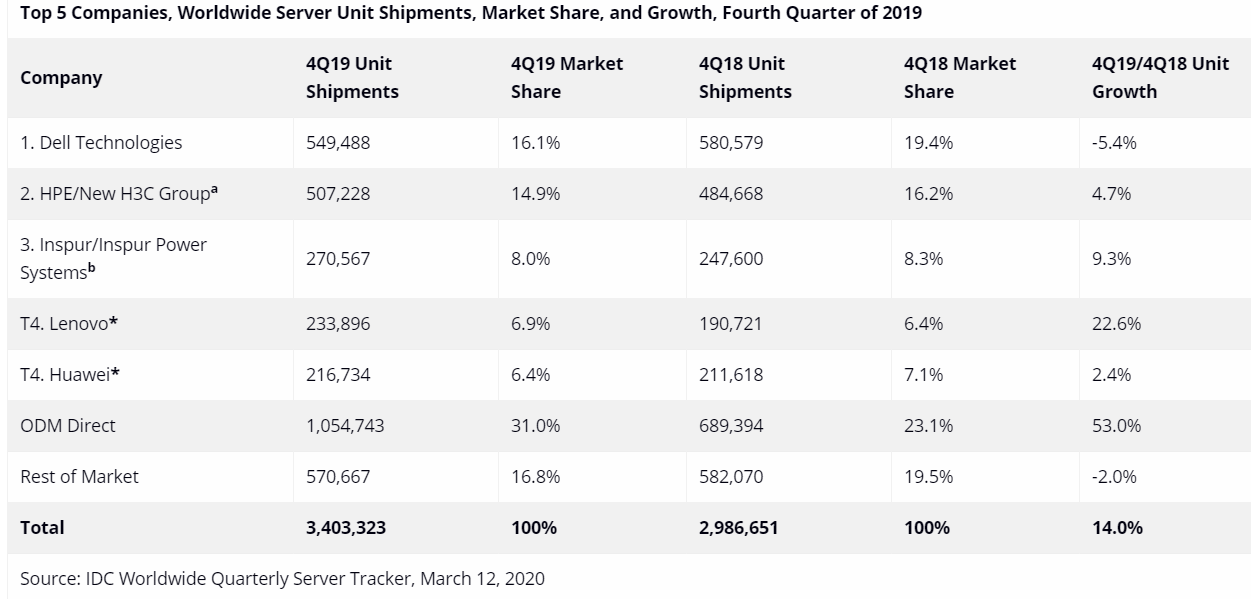1251x599 pixels.
Task: Click the Company column header
Action: (61, 78)
